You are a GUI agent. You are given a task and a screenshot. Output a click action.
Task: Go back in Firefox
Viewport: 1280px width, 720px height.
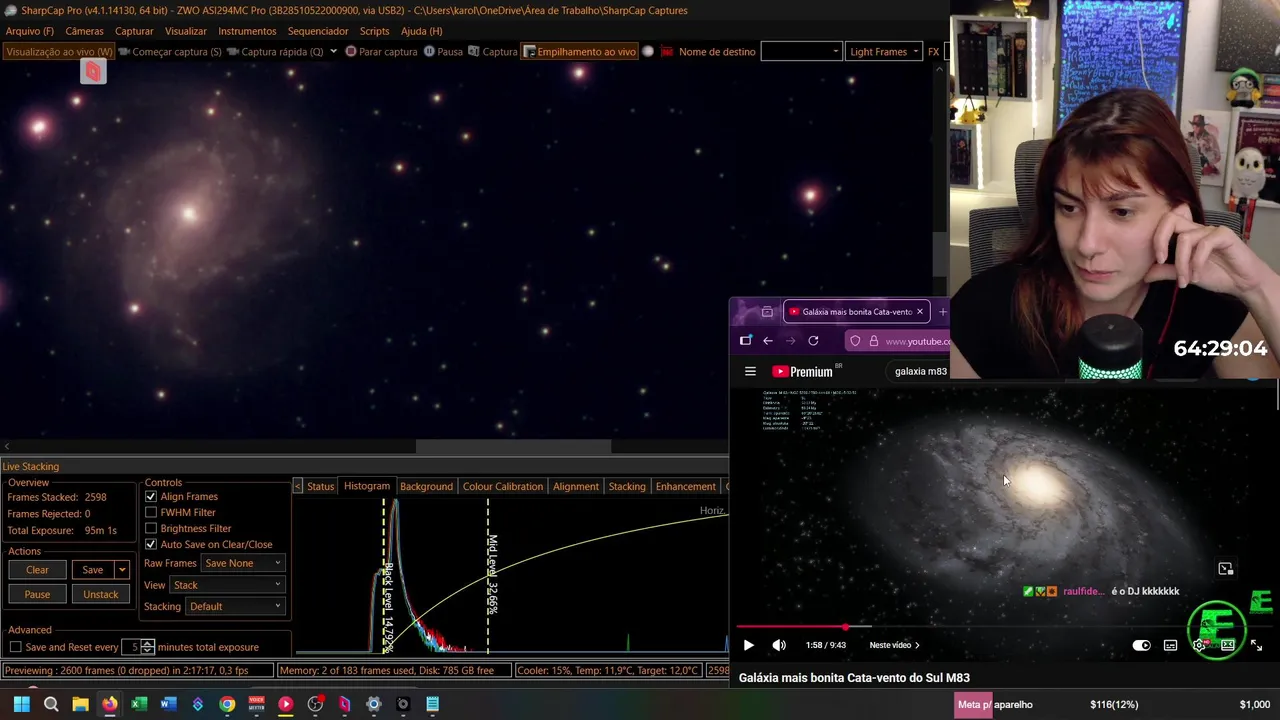(x=767, y=341)
